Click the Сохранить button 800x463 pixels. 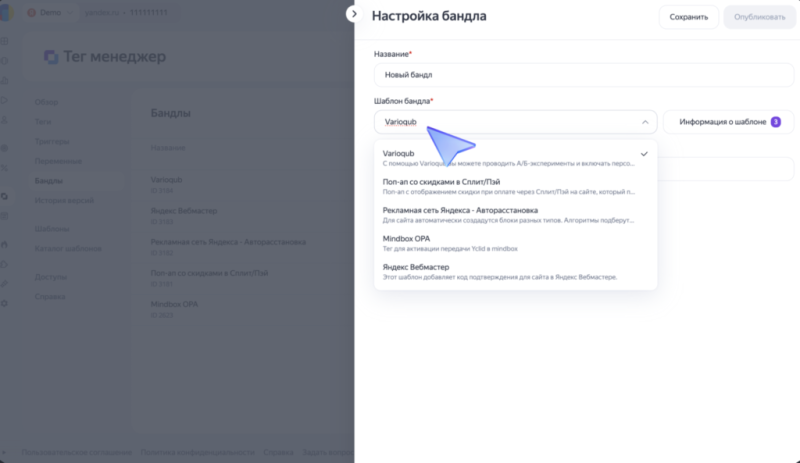pyautogui.click(x=688, y=17)
